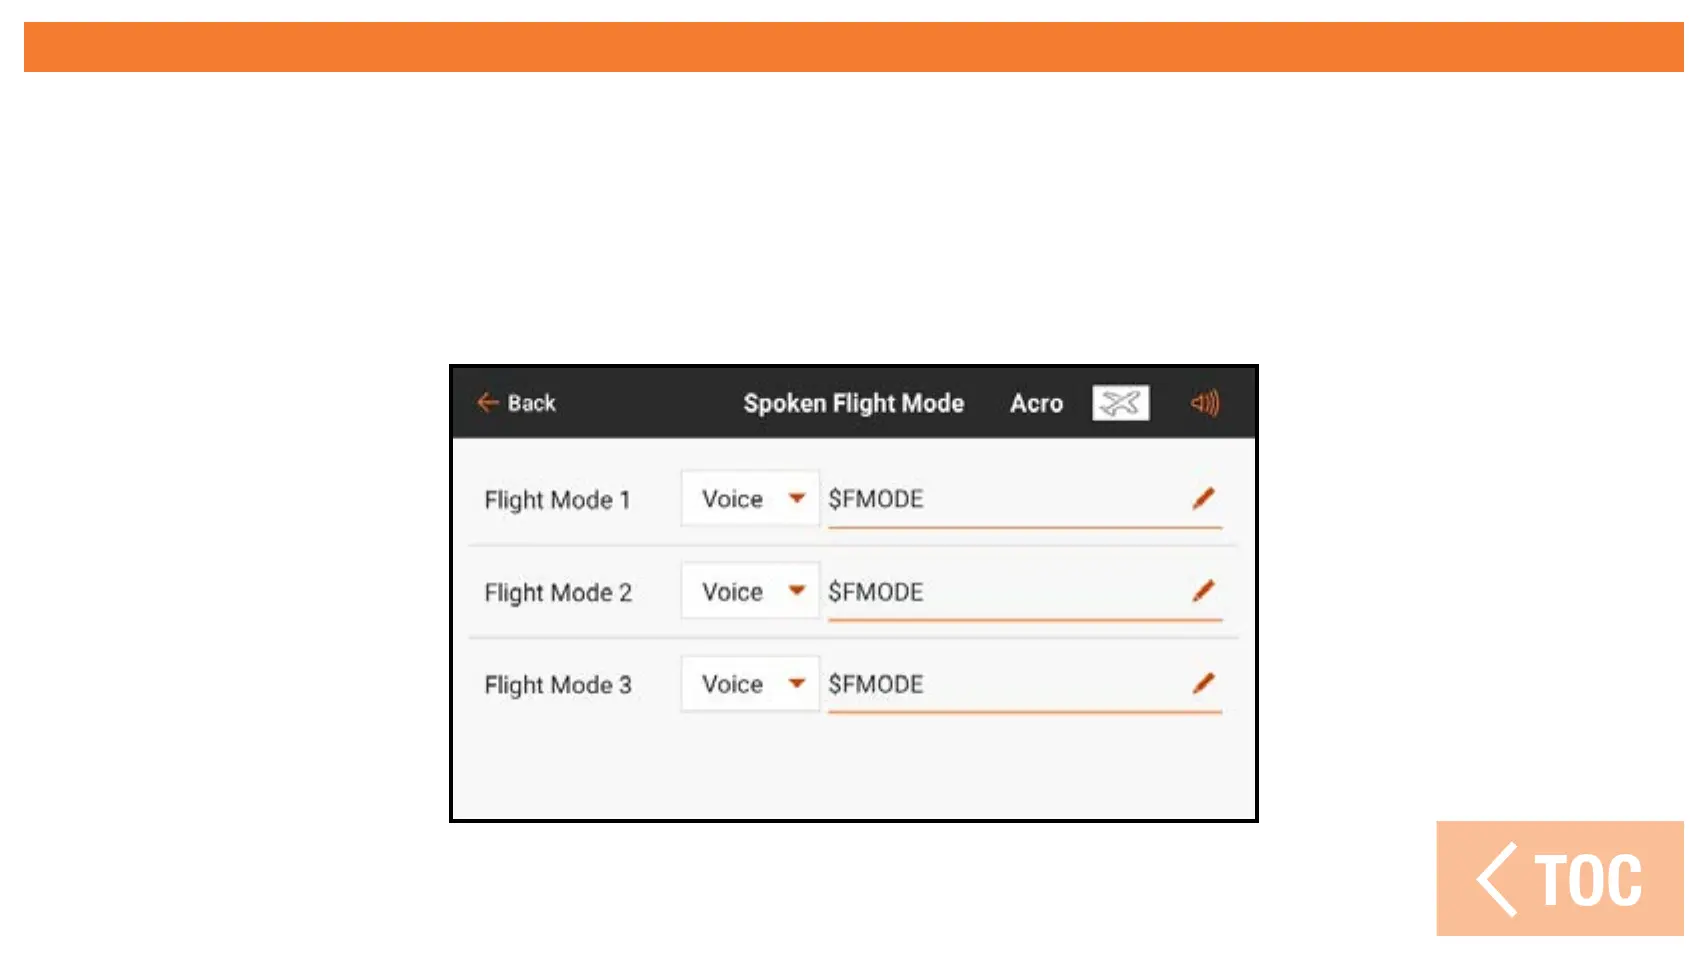The width and height of the screenshot is (1708, 960).
Task: Click pencil edit icon for Flight Mode 1
Action: click(x=1203, y=498)
